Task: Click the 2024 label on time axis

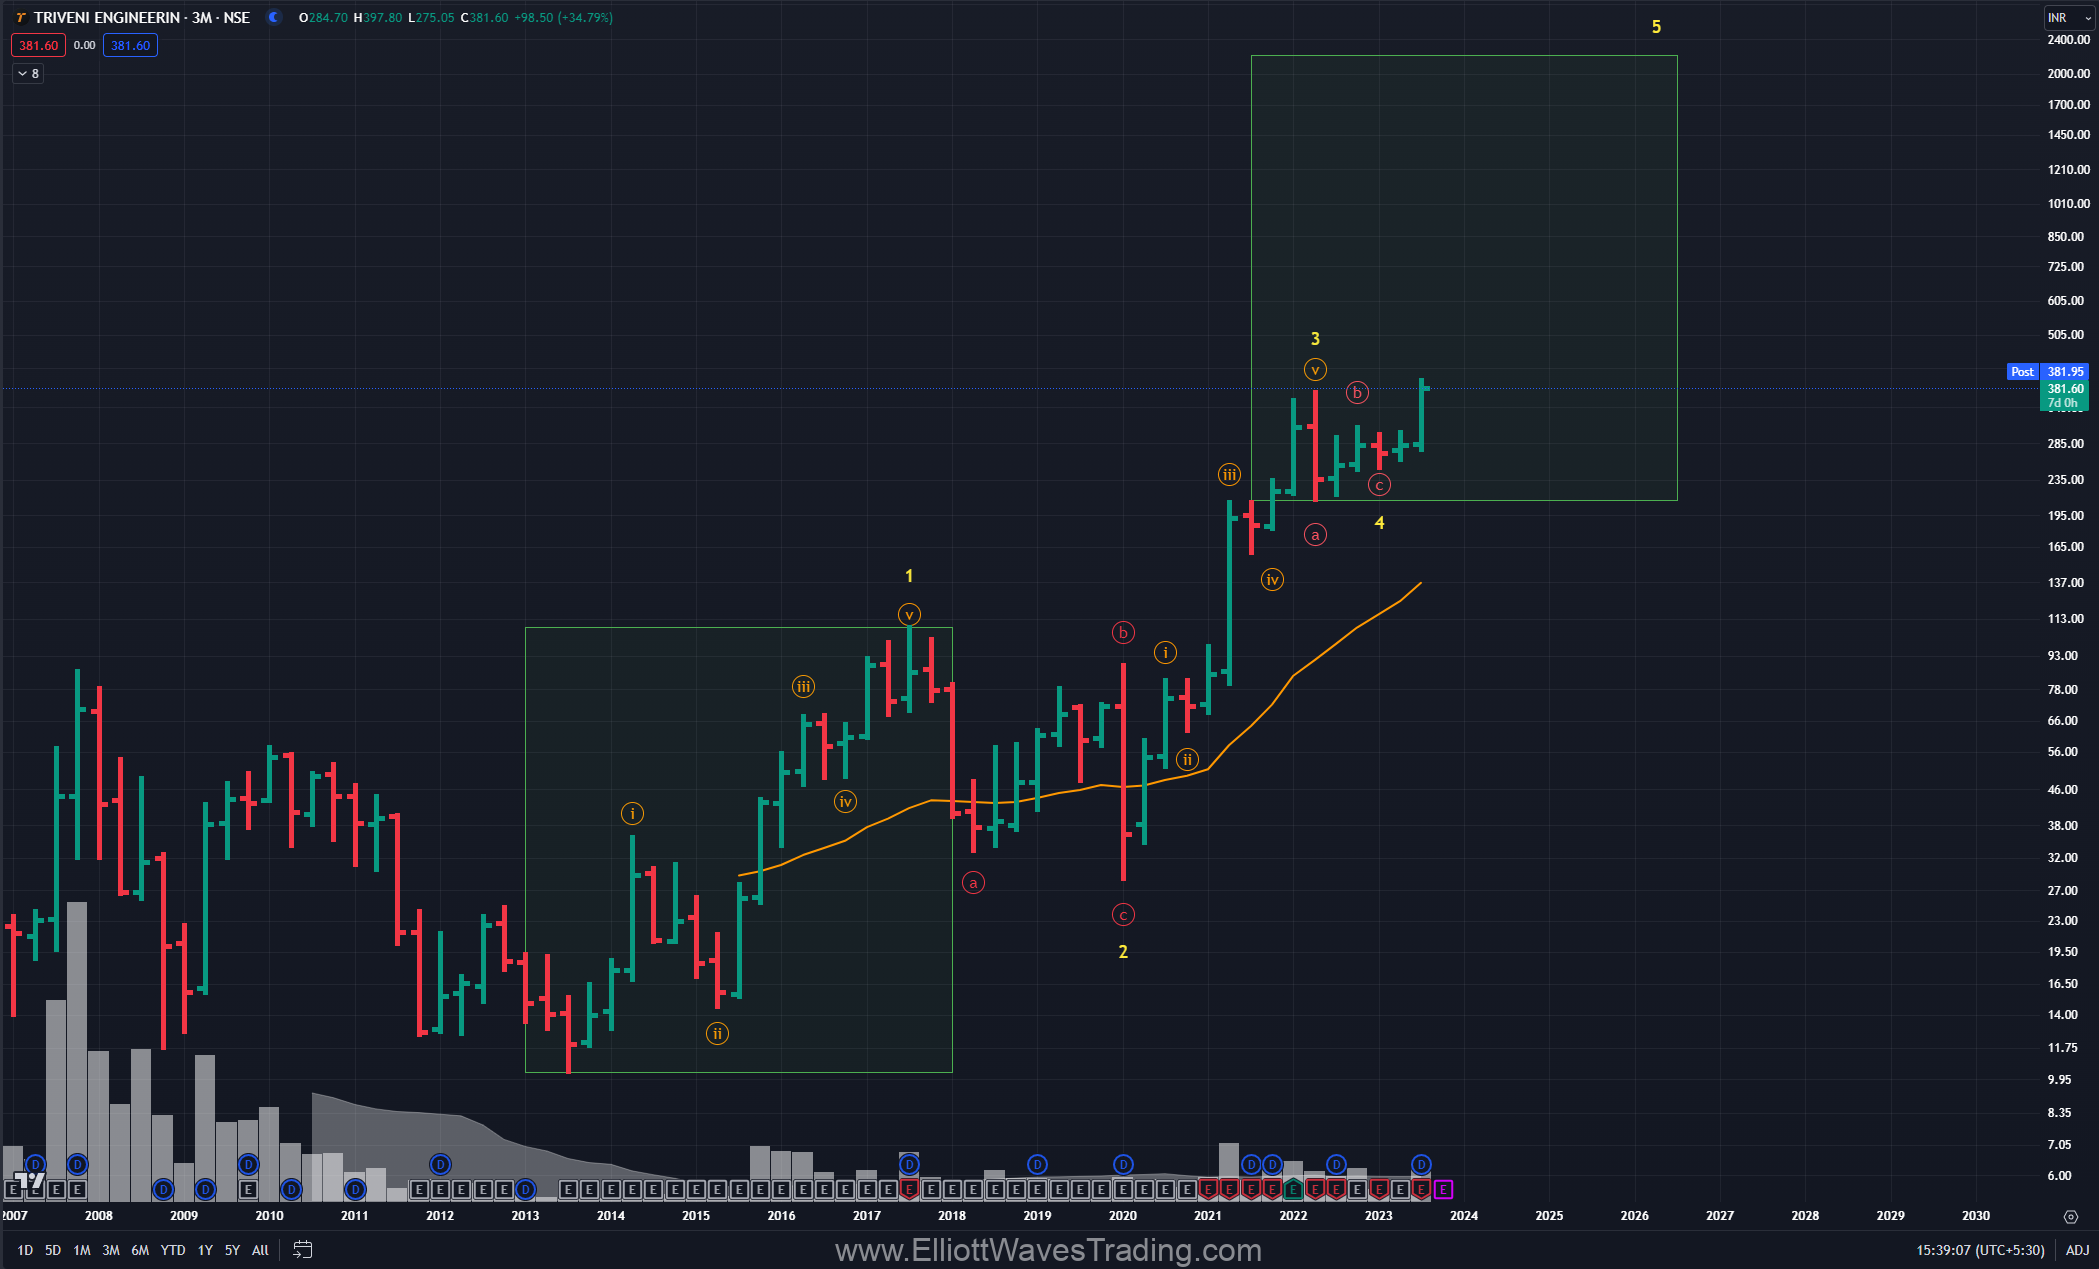Action: click(x=1464, y=1216)
